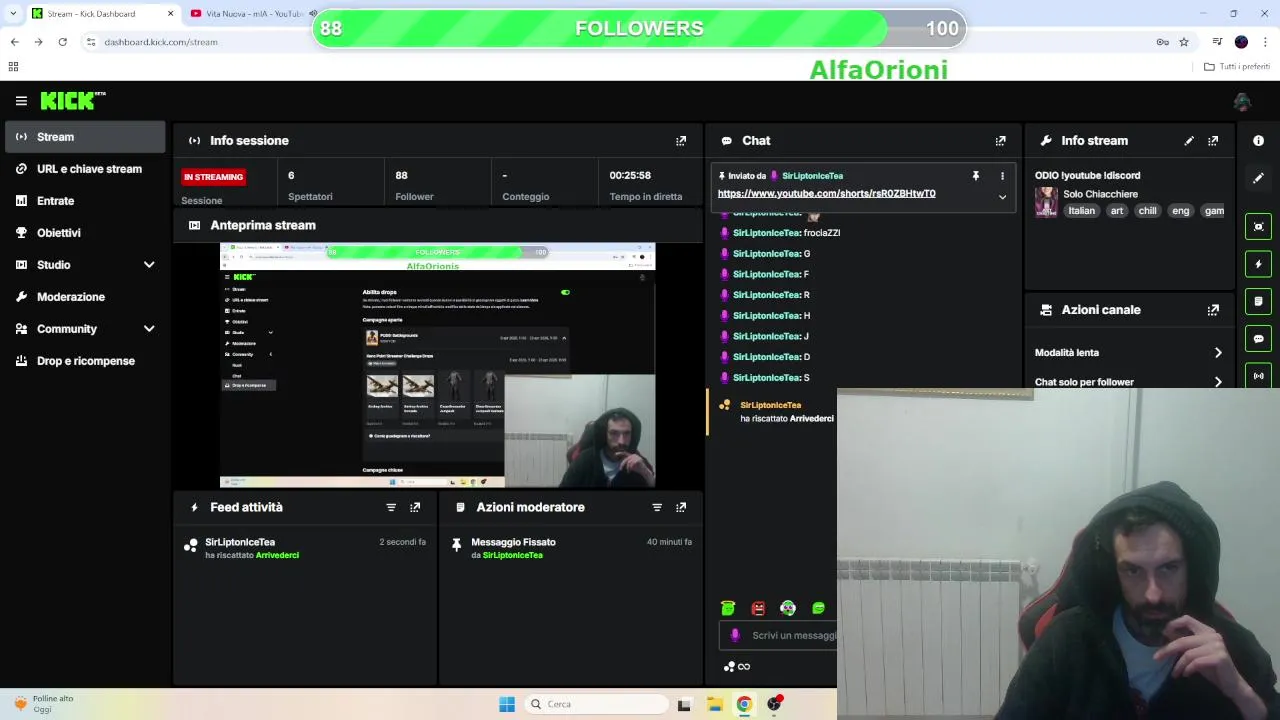Screen dimensions: 1280x720
Task: Toggle chat panel in right rail
Action: click(x=1258, y=339)
